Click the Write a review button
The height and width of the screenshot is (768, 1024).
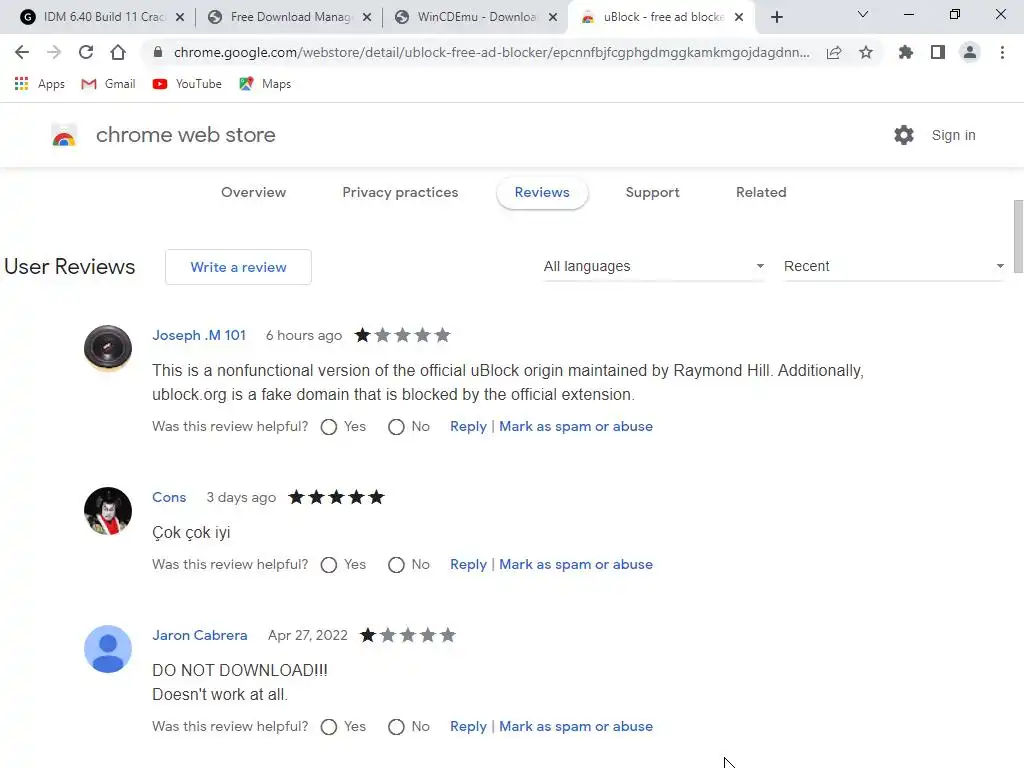point(238,267)
